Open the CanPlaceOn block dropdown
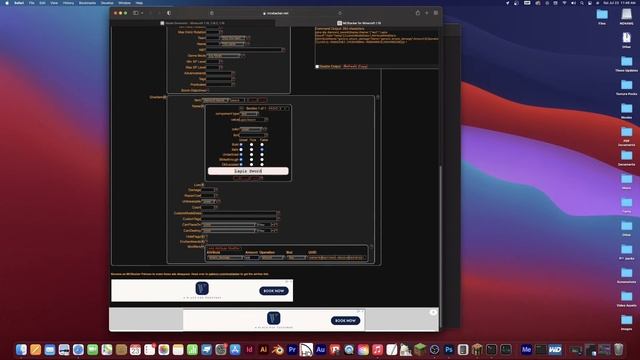Screen dimensions: 640x360 tap(229, 224)
